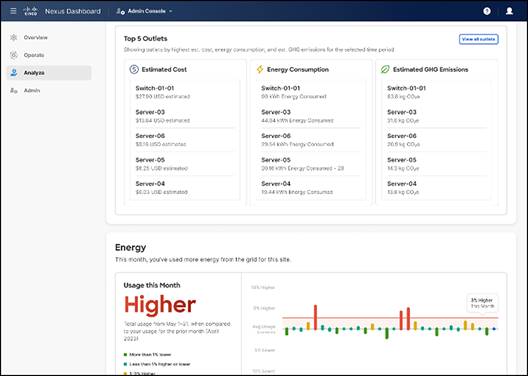Click the Usage this Month label
This screenshot has height=376, width=528.
click(152, 285)
